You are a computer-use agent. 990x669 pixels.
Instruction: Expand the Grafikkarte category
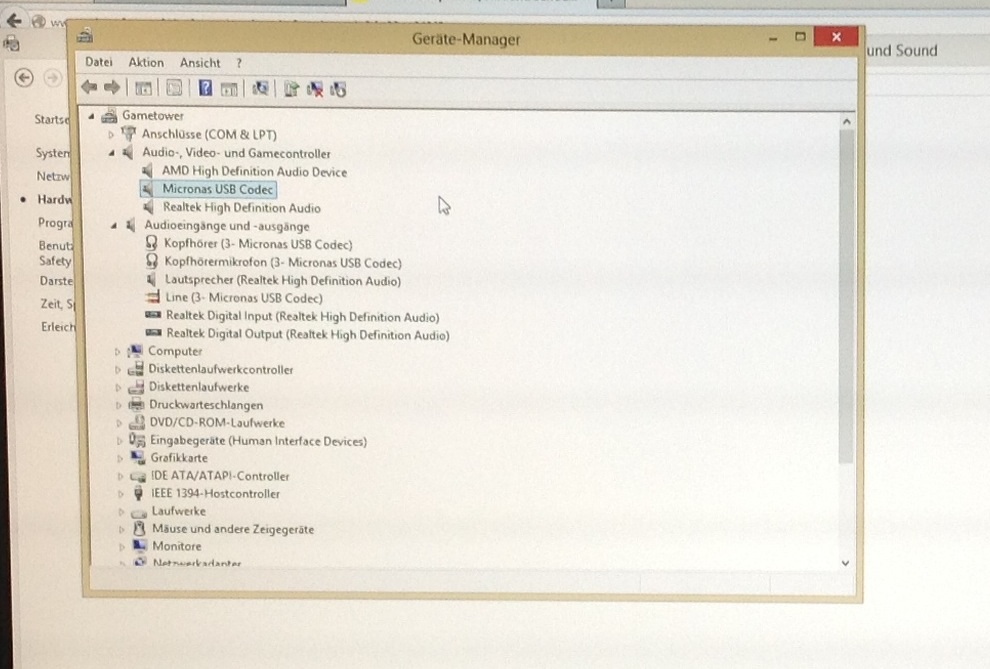[x=118, y=458]
